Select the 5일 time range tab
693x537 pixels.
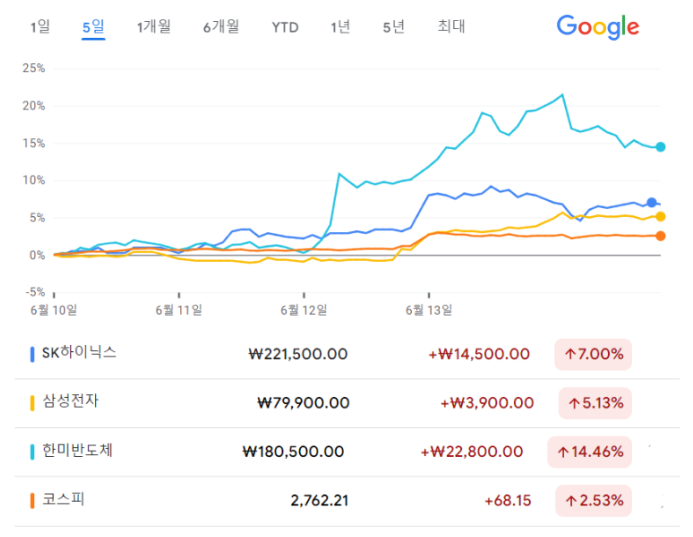93,27
